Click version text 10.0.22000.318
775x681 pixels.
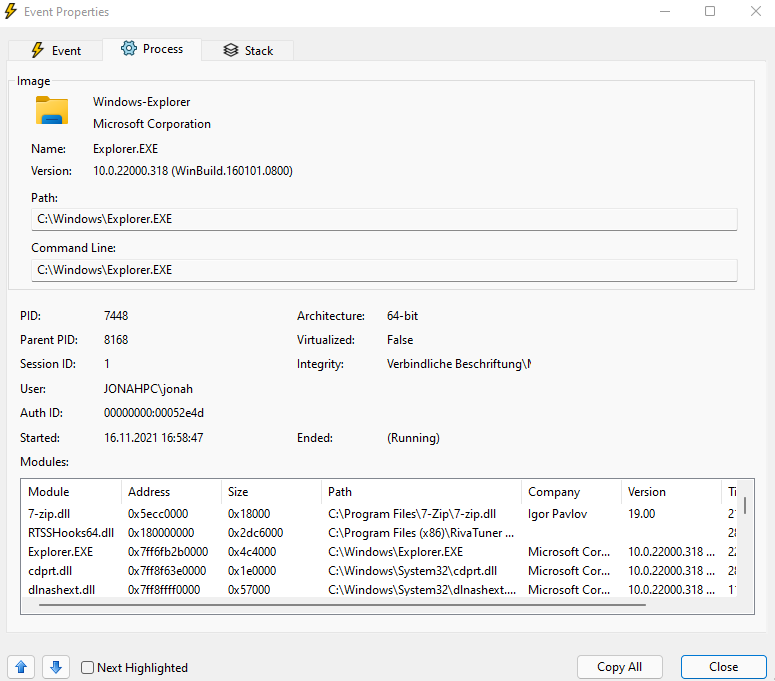(192, 171)
